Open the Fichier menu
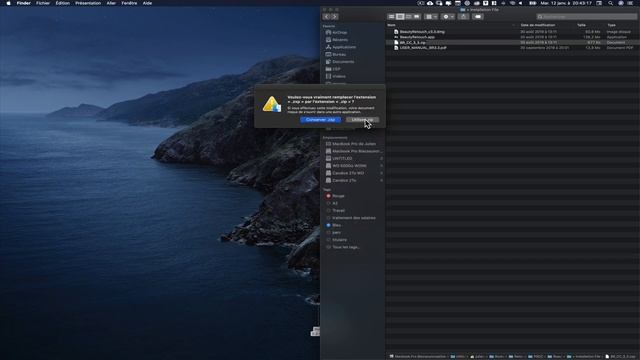 pos(43,3)
